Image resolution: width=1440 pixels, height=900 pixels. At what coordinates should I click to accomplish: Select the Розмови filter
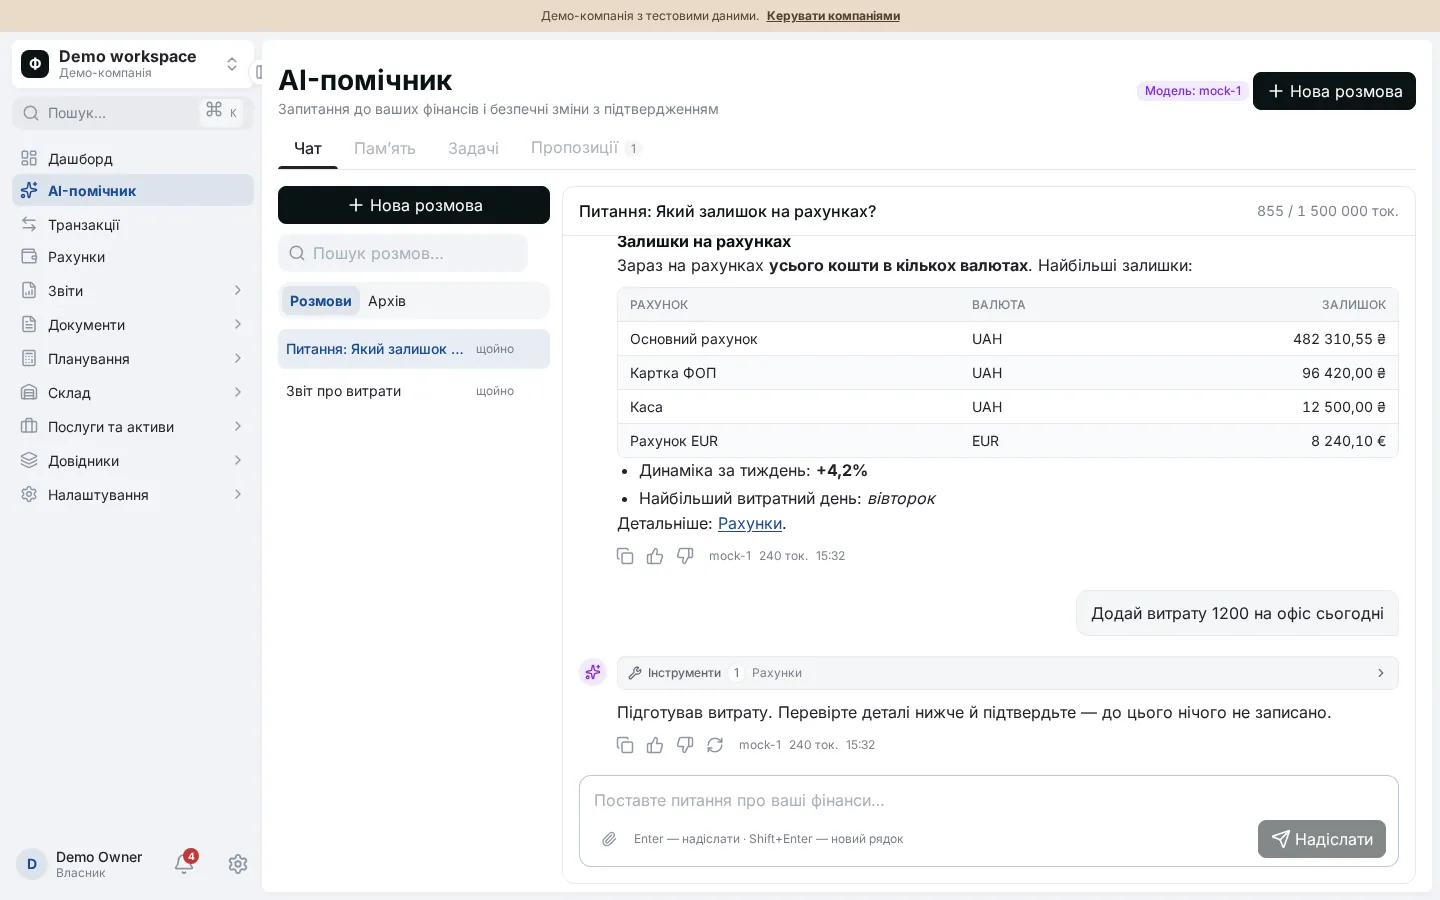click(321, 301)
